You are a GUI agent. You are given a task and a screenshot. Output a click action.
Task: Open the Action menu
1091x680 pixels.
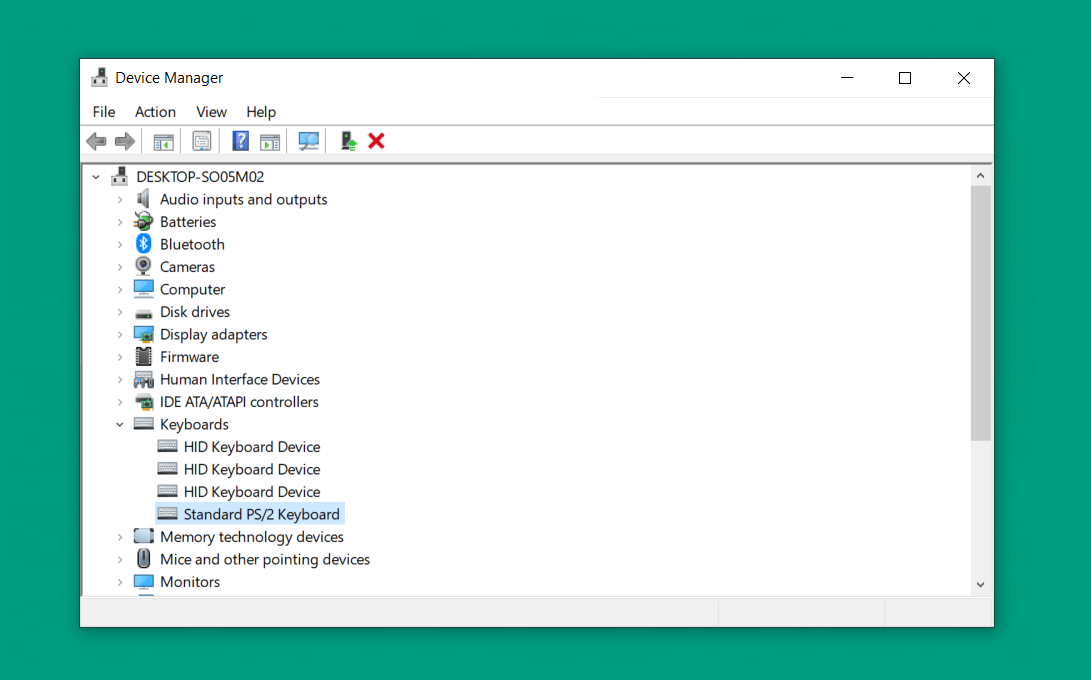click(155, 111)
